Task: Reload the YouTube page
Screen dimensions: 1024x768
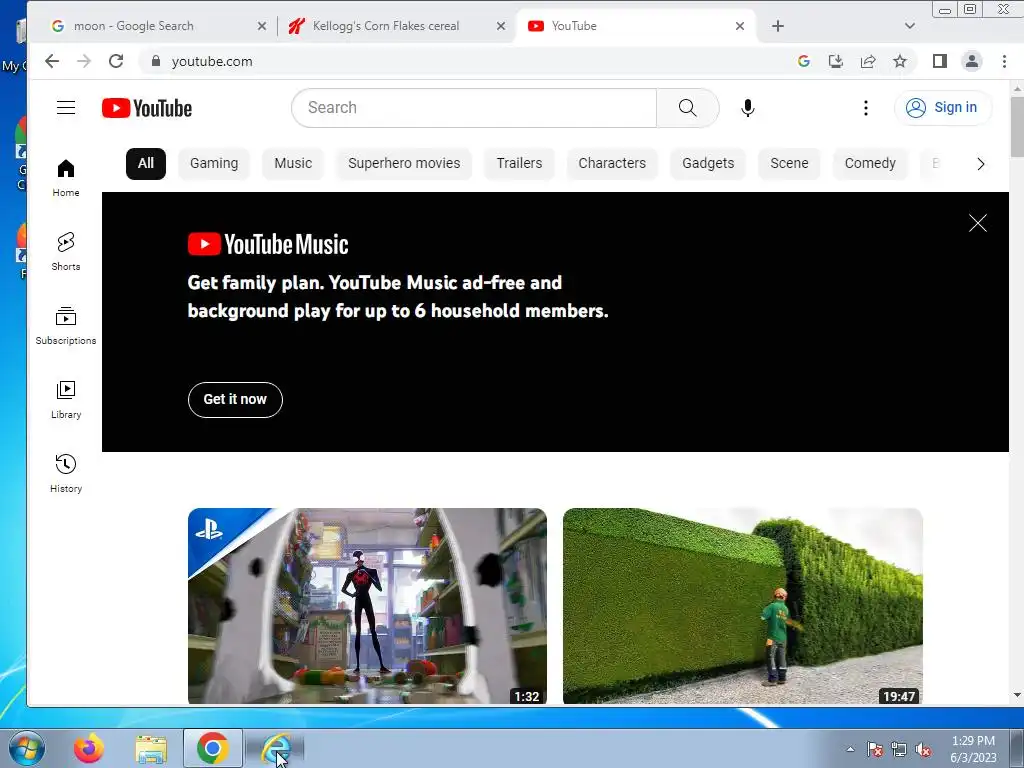Action: [x=116, y=61]
